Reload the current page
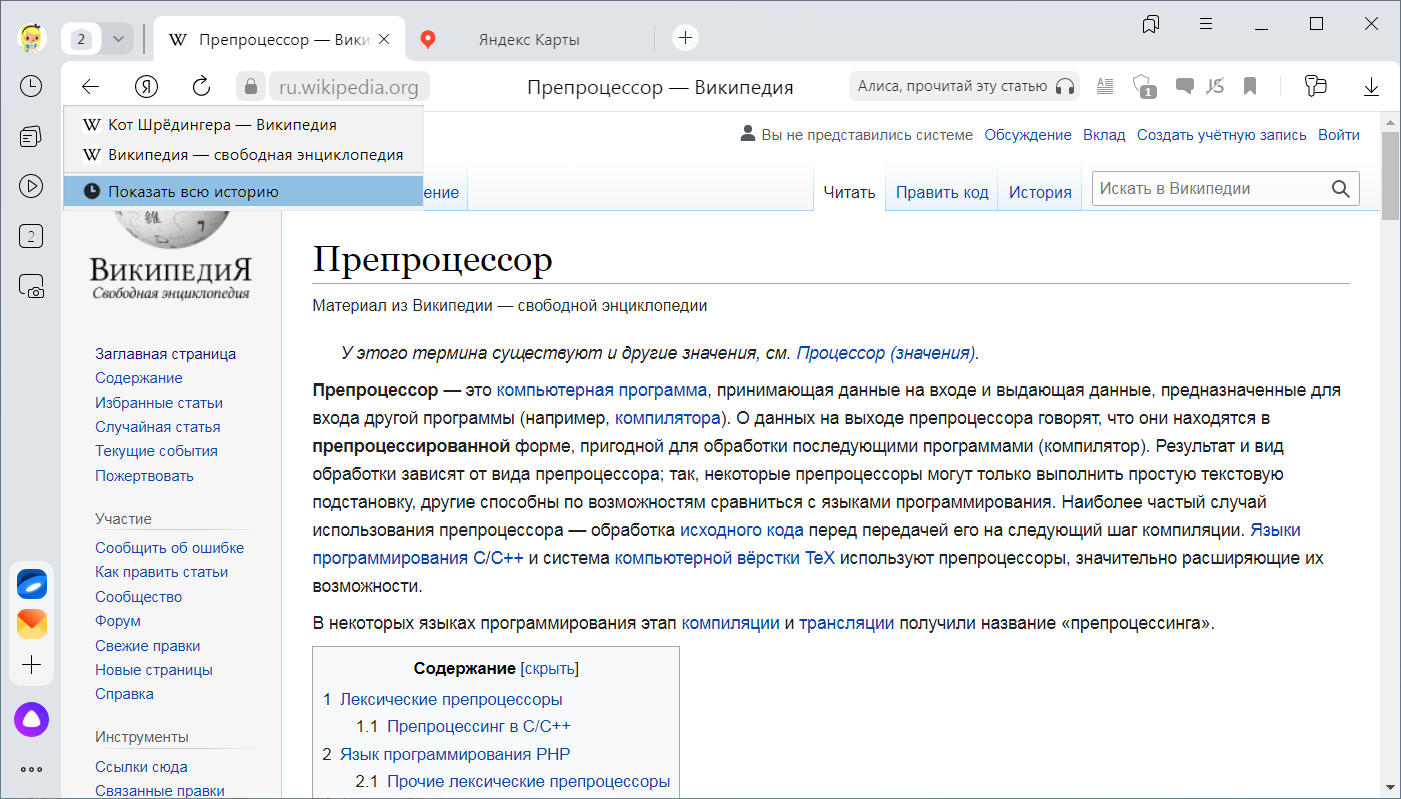1401x799 pixels. pos(201,86)
